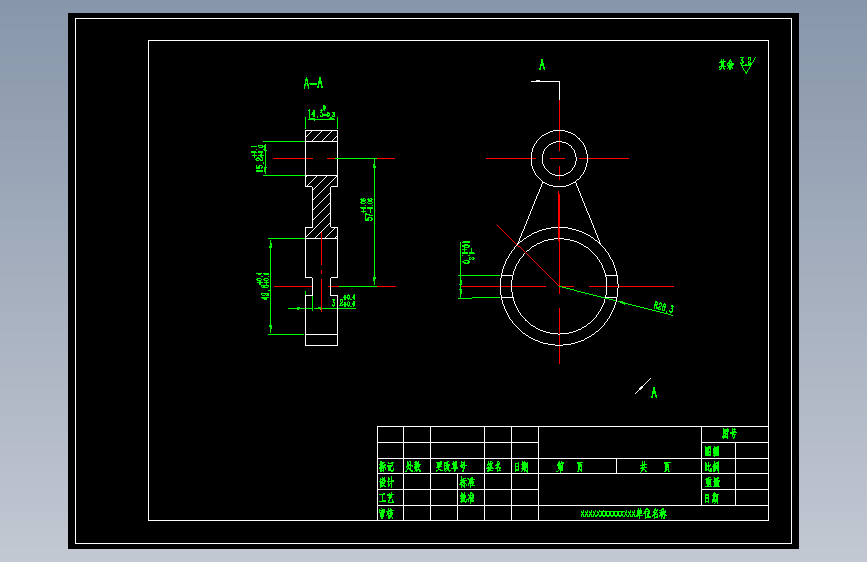867x562 pixels.
Task: Click the 工艺 row label
Action: [x=387, y=497]
